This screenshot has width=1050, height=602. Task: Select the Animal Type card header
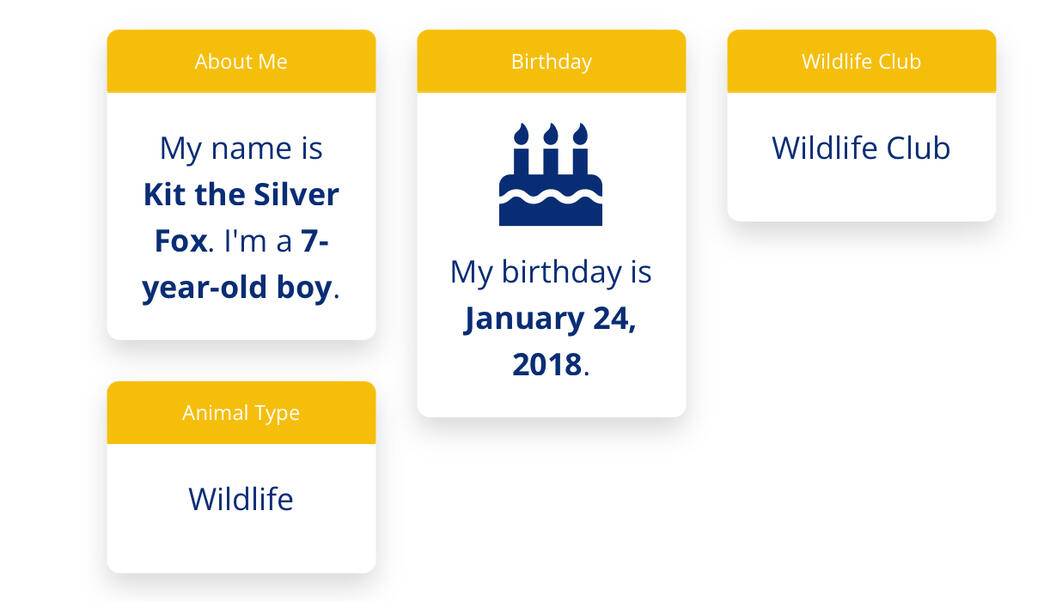click(x=241, y=413)
